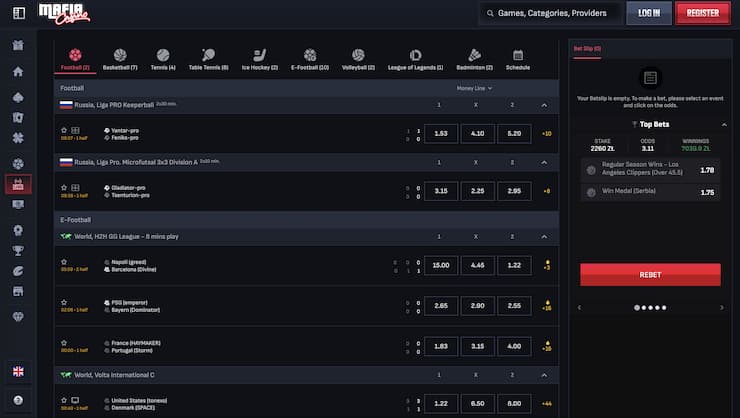Switch to the Football (2) tab

(x=75, y=59)
